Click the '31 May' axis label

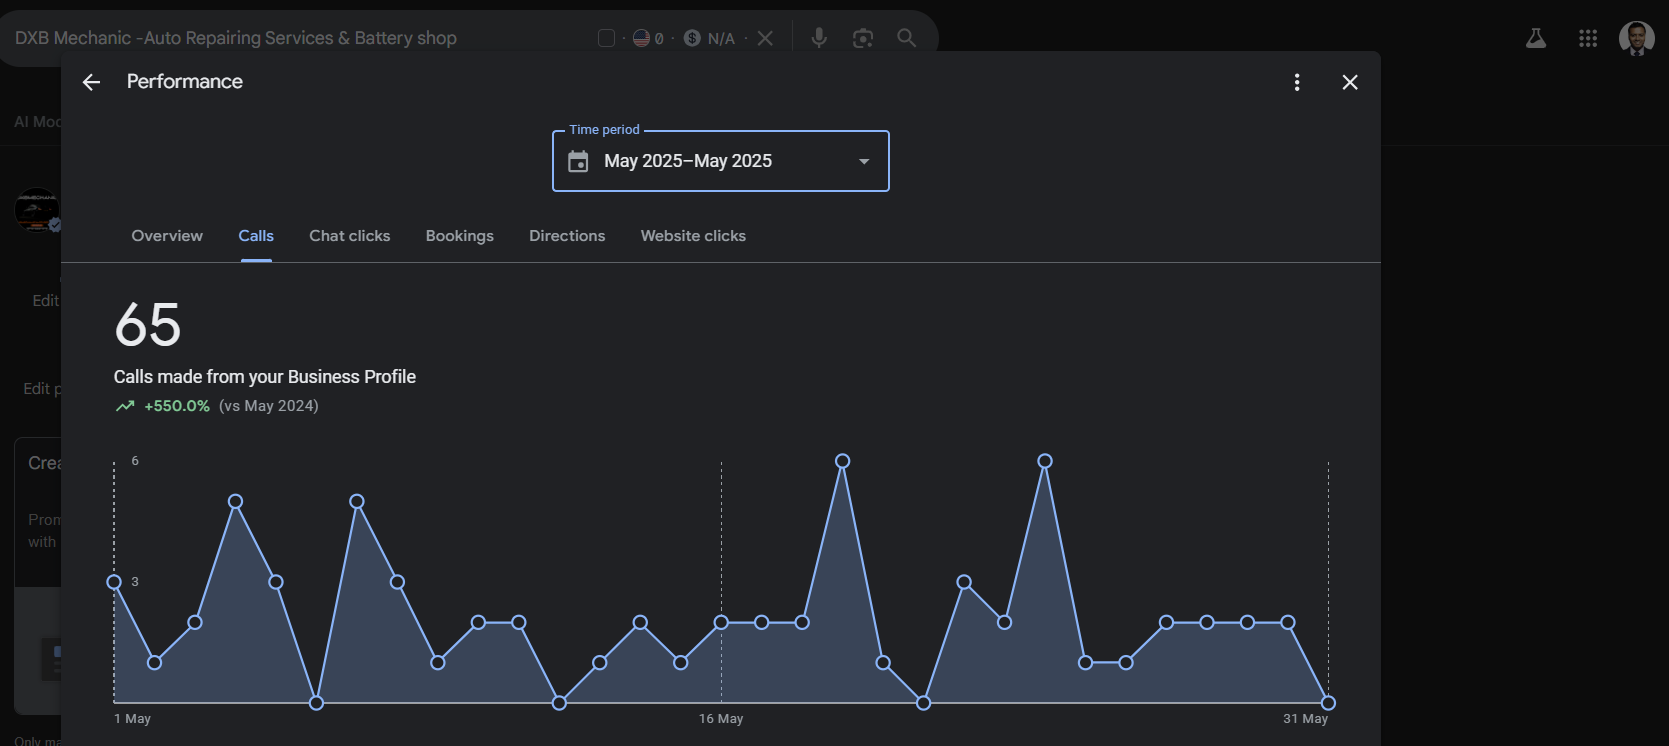(1306, 719)
